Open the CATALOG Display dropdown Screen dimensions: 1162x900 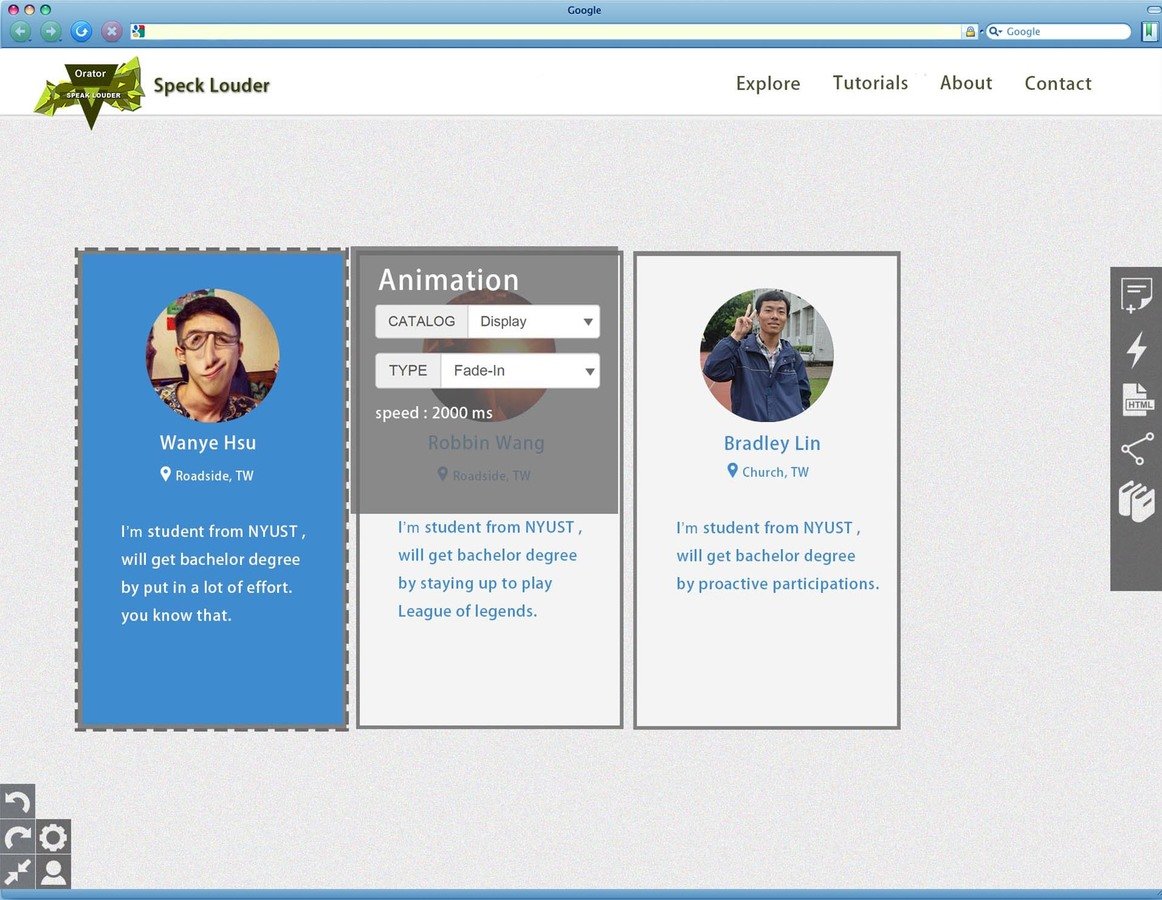[x=534, y=322]
